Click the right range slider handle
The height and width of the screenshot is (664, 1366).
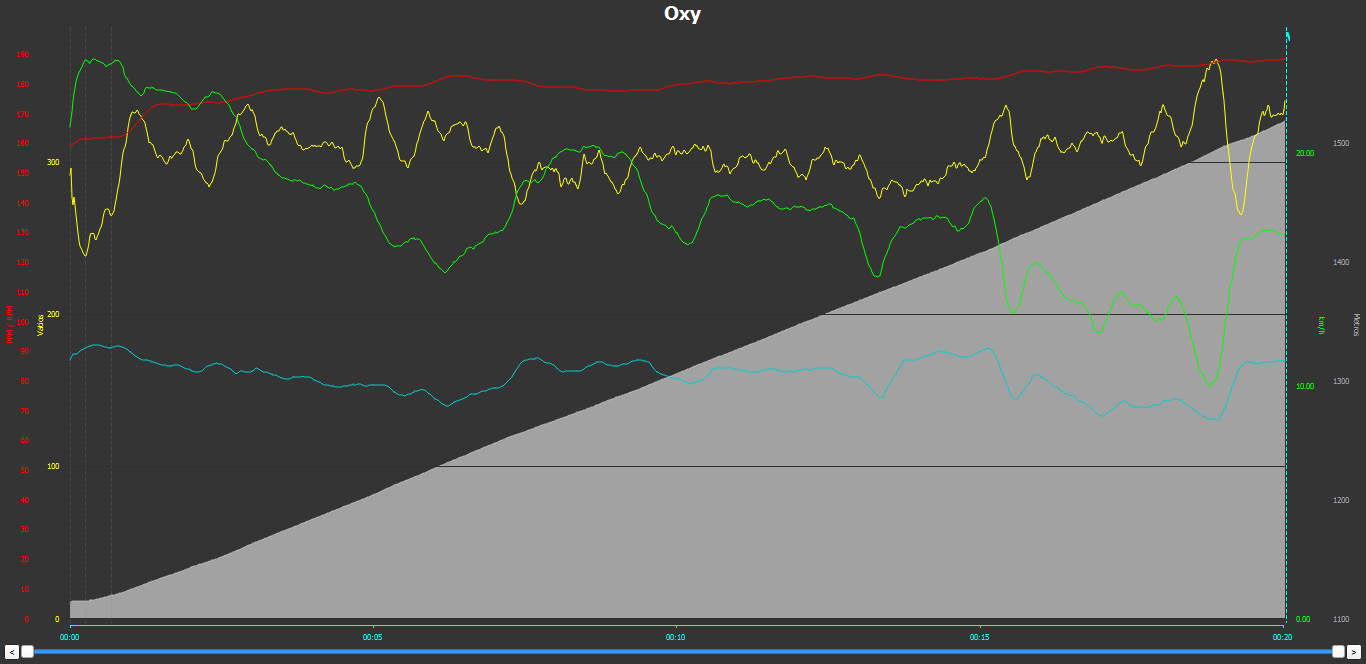(x=1338, y=651)
